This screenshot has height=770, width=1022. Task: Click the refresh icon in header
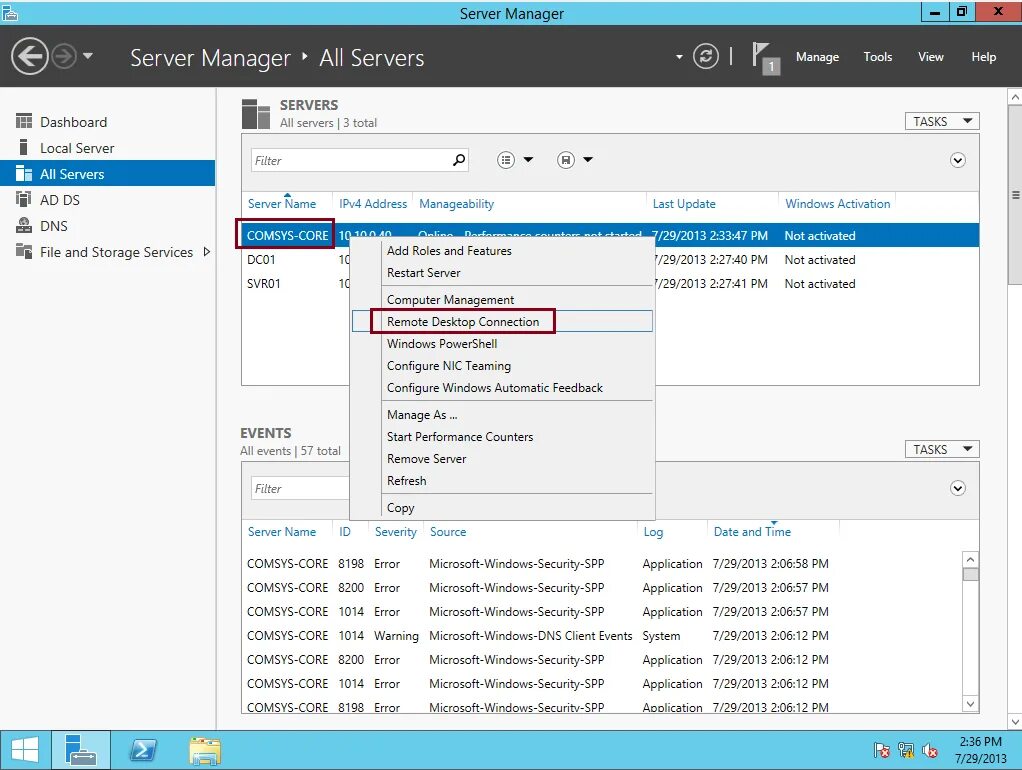click(x=705, y=56)
